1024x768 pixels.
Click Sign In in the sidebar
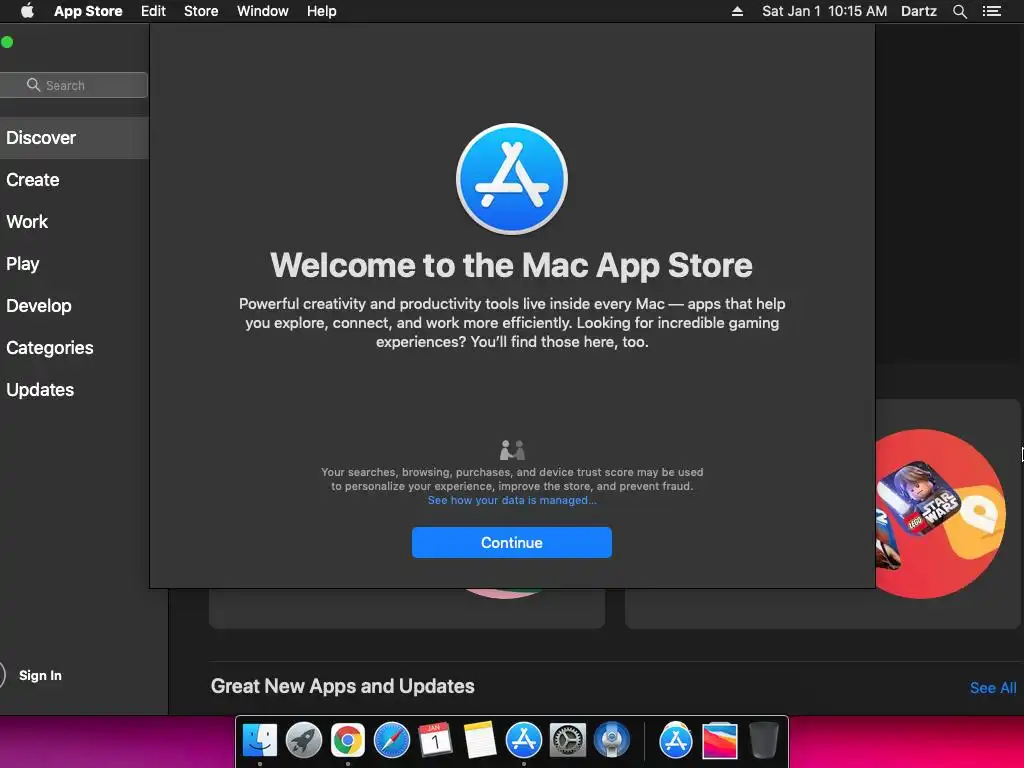(x=40, y=675)
